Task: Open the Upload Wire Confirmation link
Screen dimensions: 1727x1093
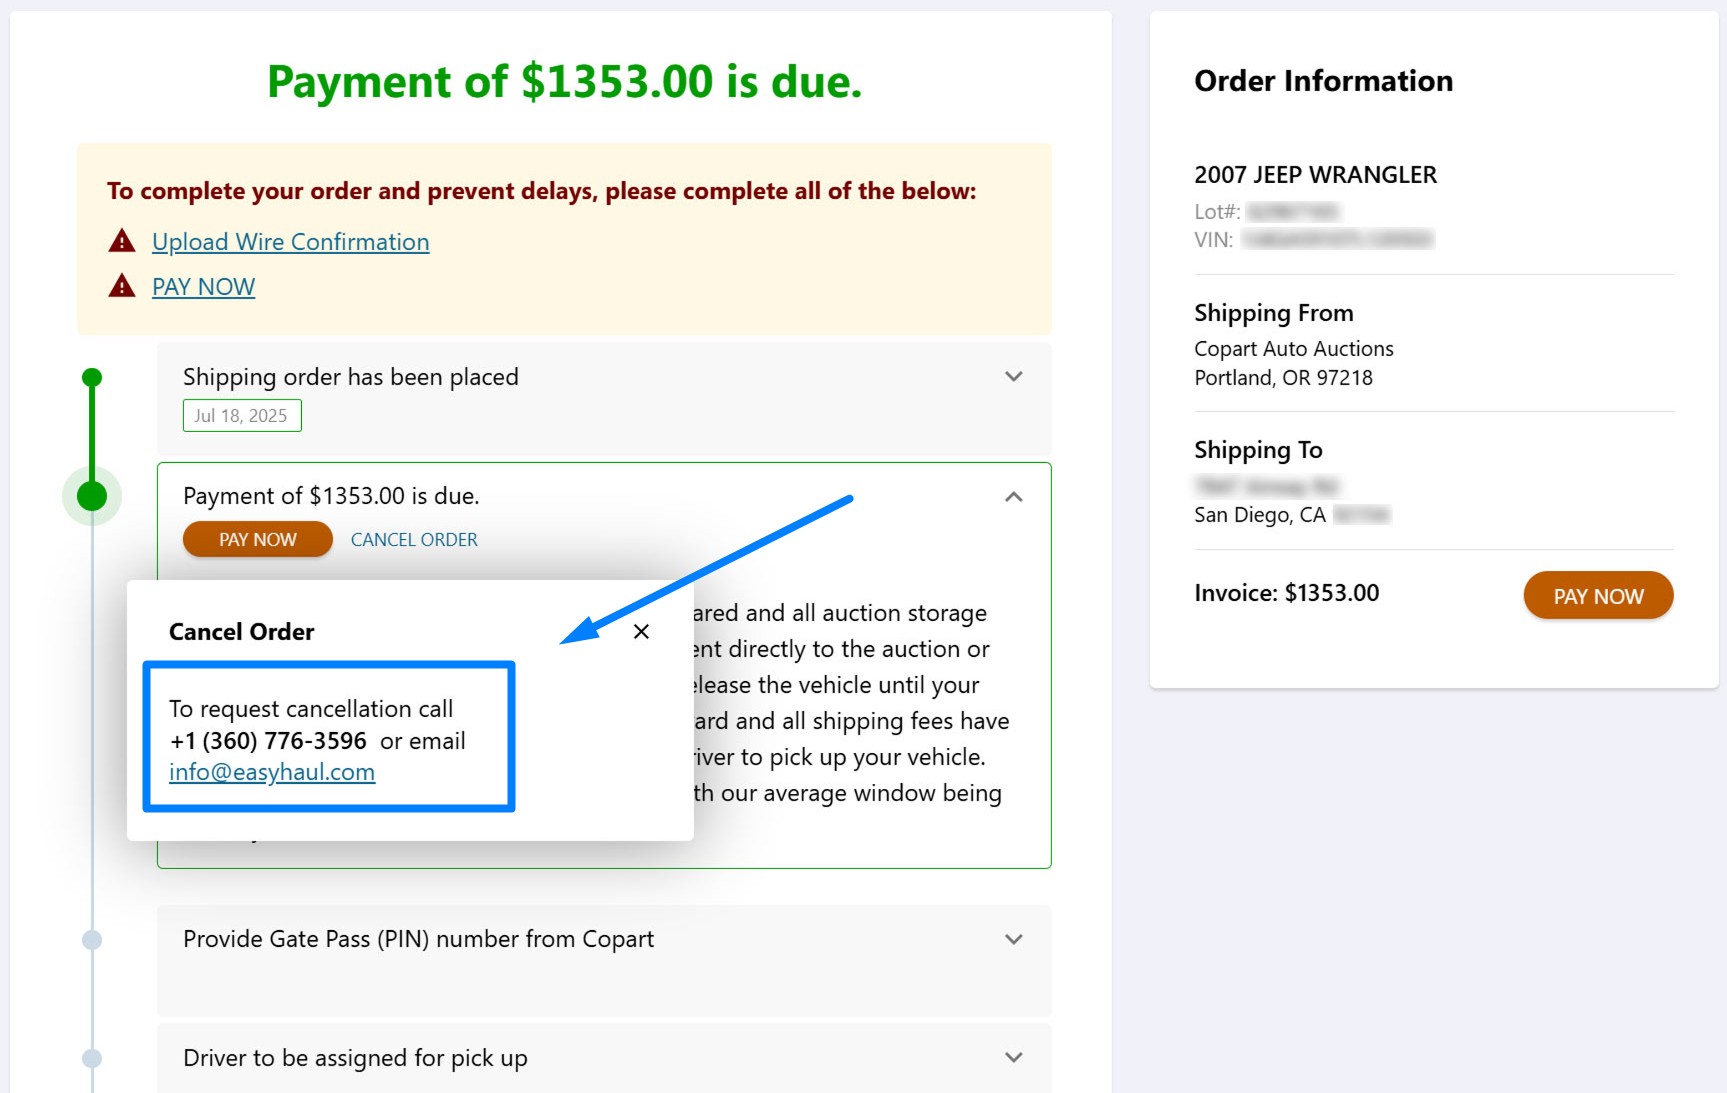Action: pyautogui.click(x=290, y=242)
